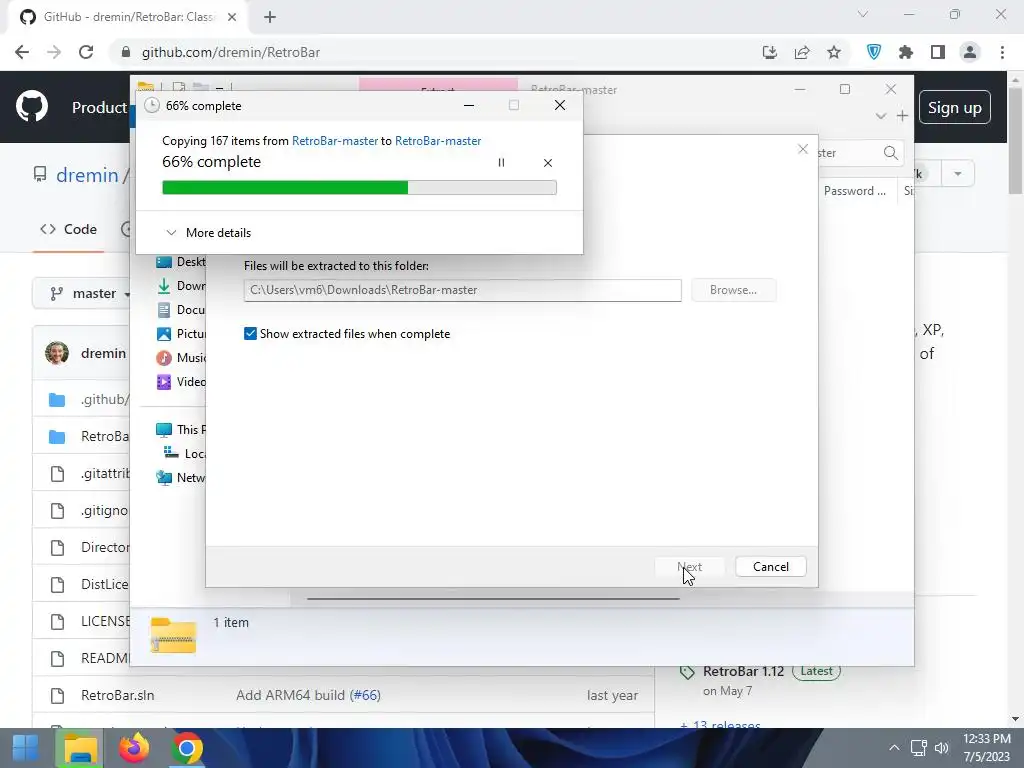The height and width of the screenshot is (768, 1024).
Task: Open RetroBar 1.12 release
Action: click(x=743, y=672)
